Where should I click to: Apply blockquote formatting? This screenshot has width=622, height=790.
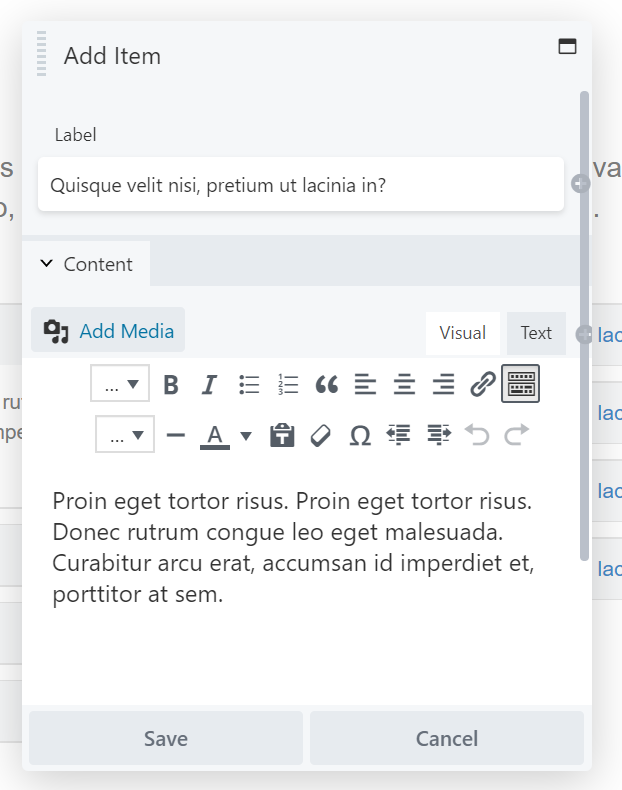click(x=326, y=385)
